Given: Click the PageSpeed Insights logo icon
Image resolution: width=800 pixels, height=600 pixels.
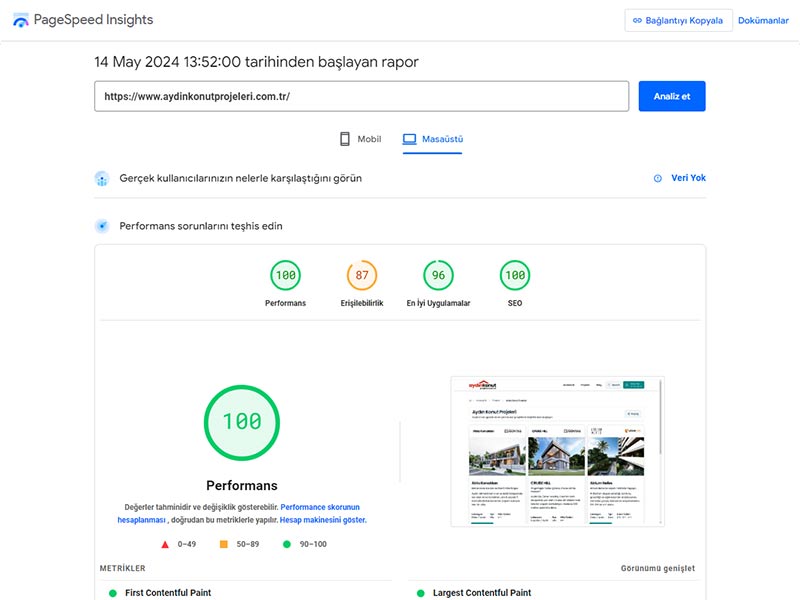Looking at the screenshot, I should (20, 20).
